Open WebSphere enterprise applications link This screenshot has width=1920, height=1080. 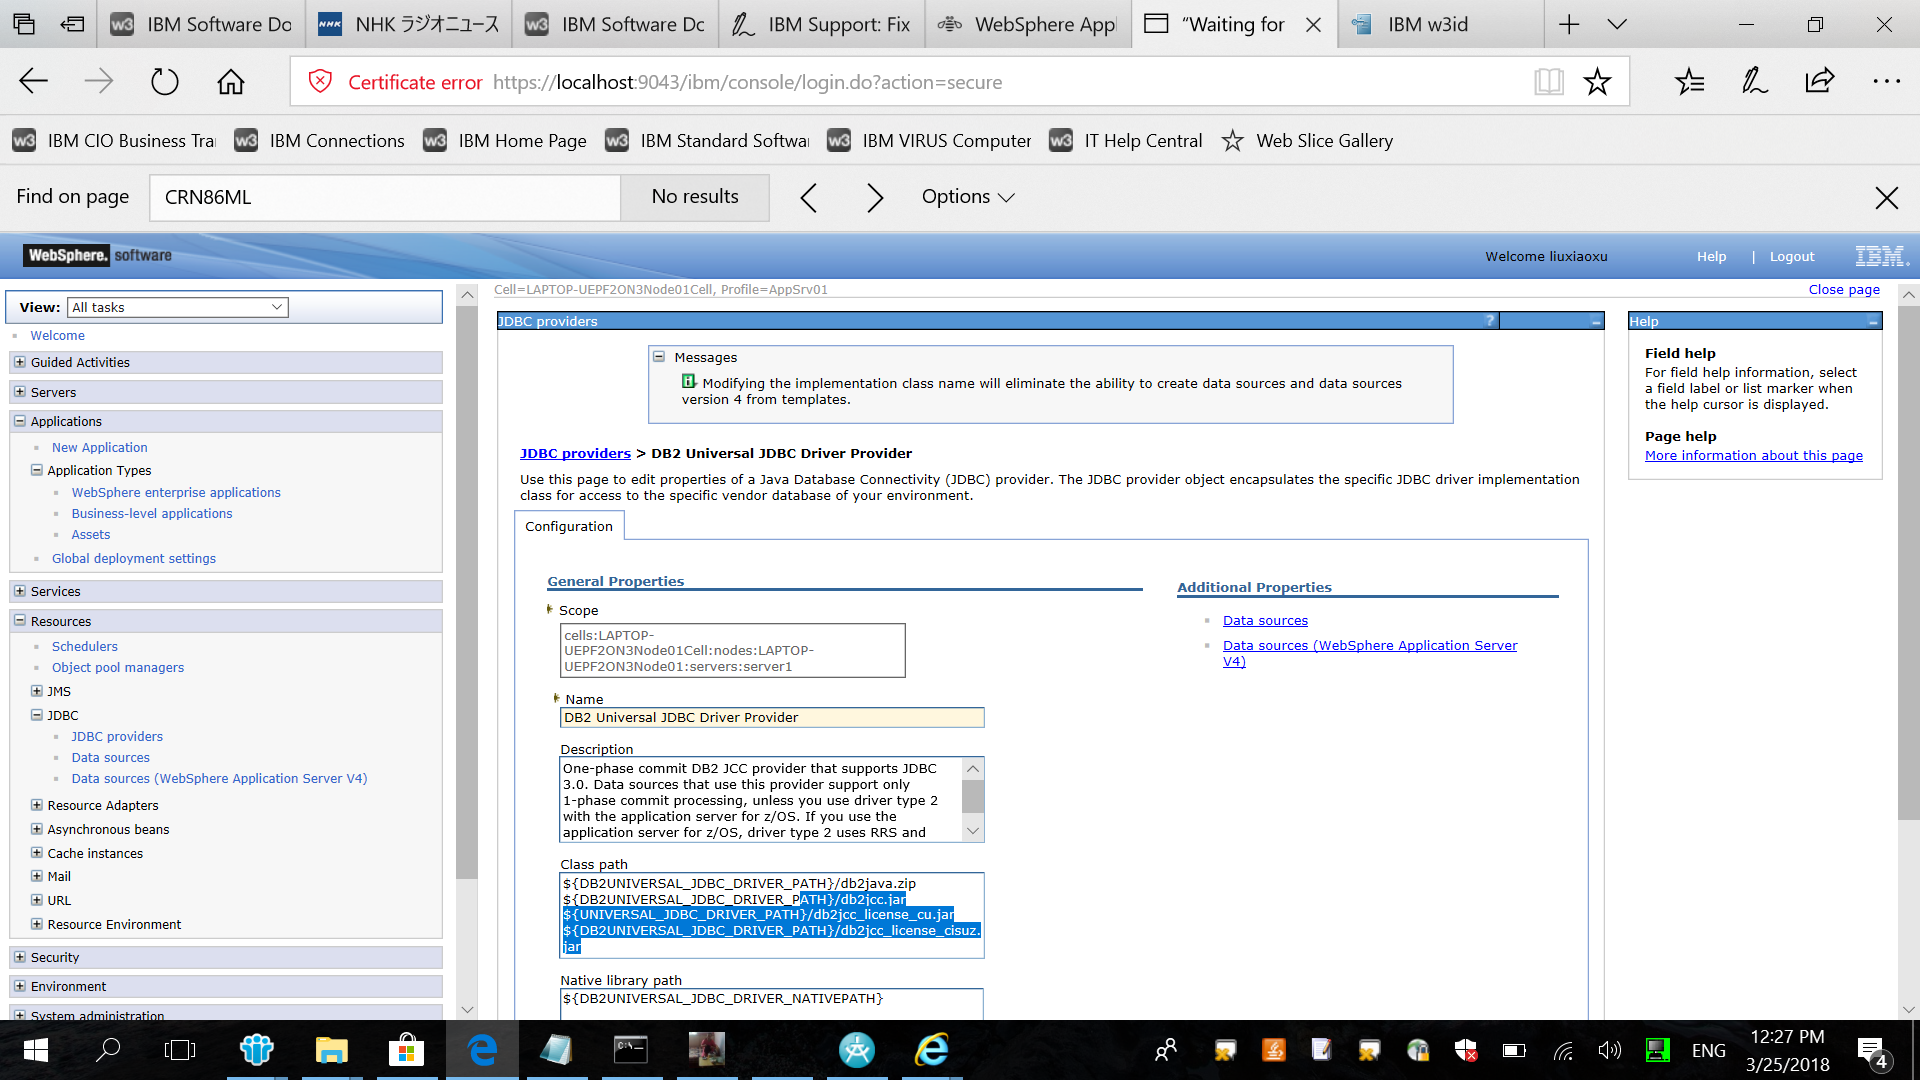[176, 493]
